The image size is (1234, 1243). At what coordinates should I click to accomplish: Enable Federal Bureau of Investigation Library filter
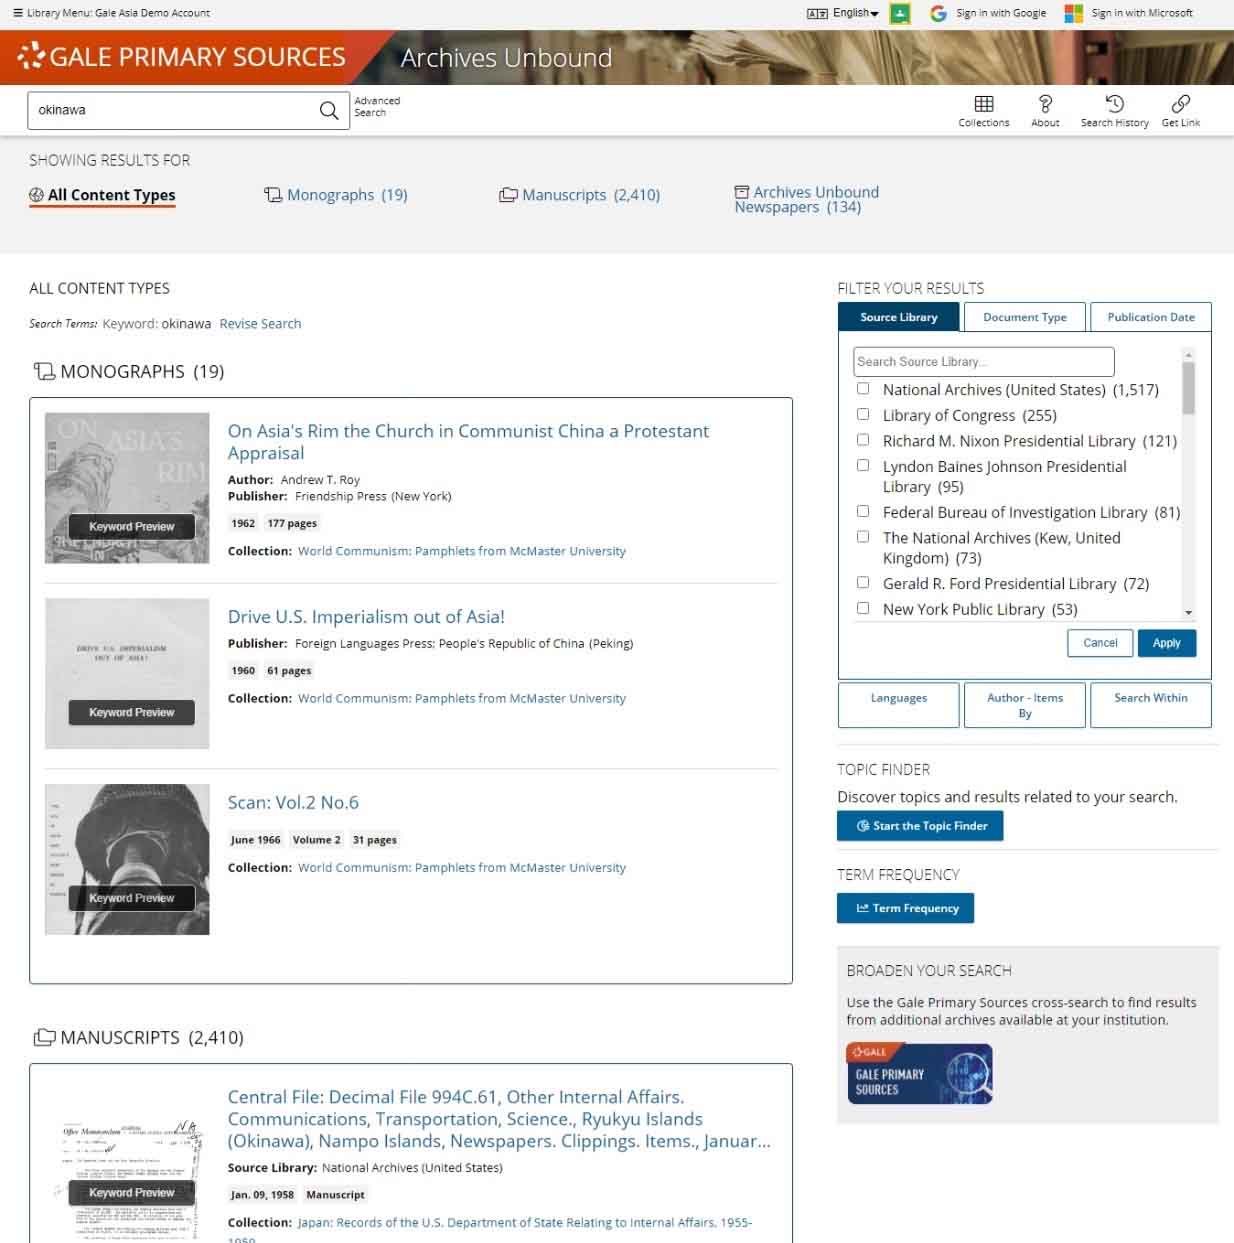coord(863,511)
